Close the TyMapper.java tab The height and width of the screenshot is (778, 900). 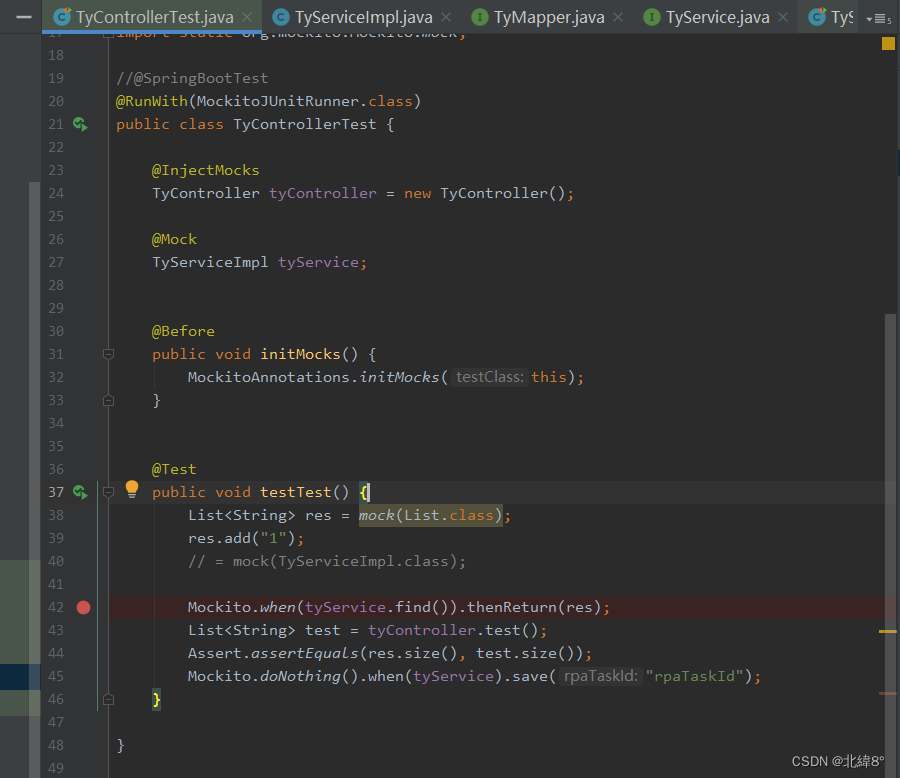pos(618,17)
